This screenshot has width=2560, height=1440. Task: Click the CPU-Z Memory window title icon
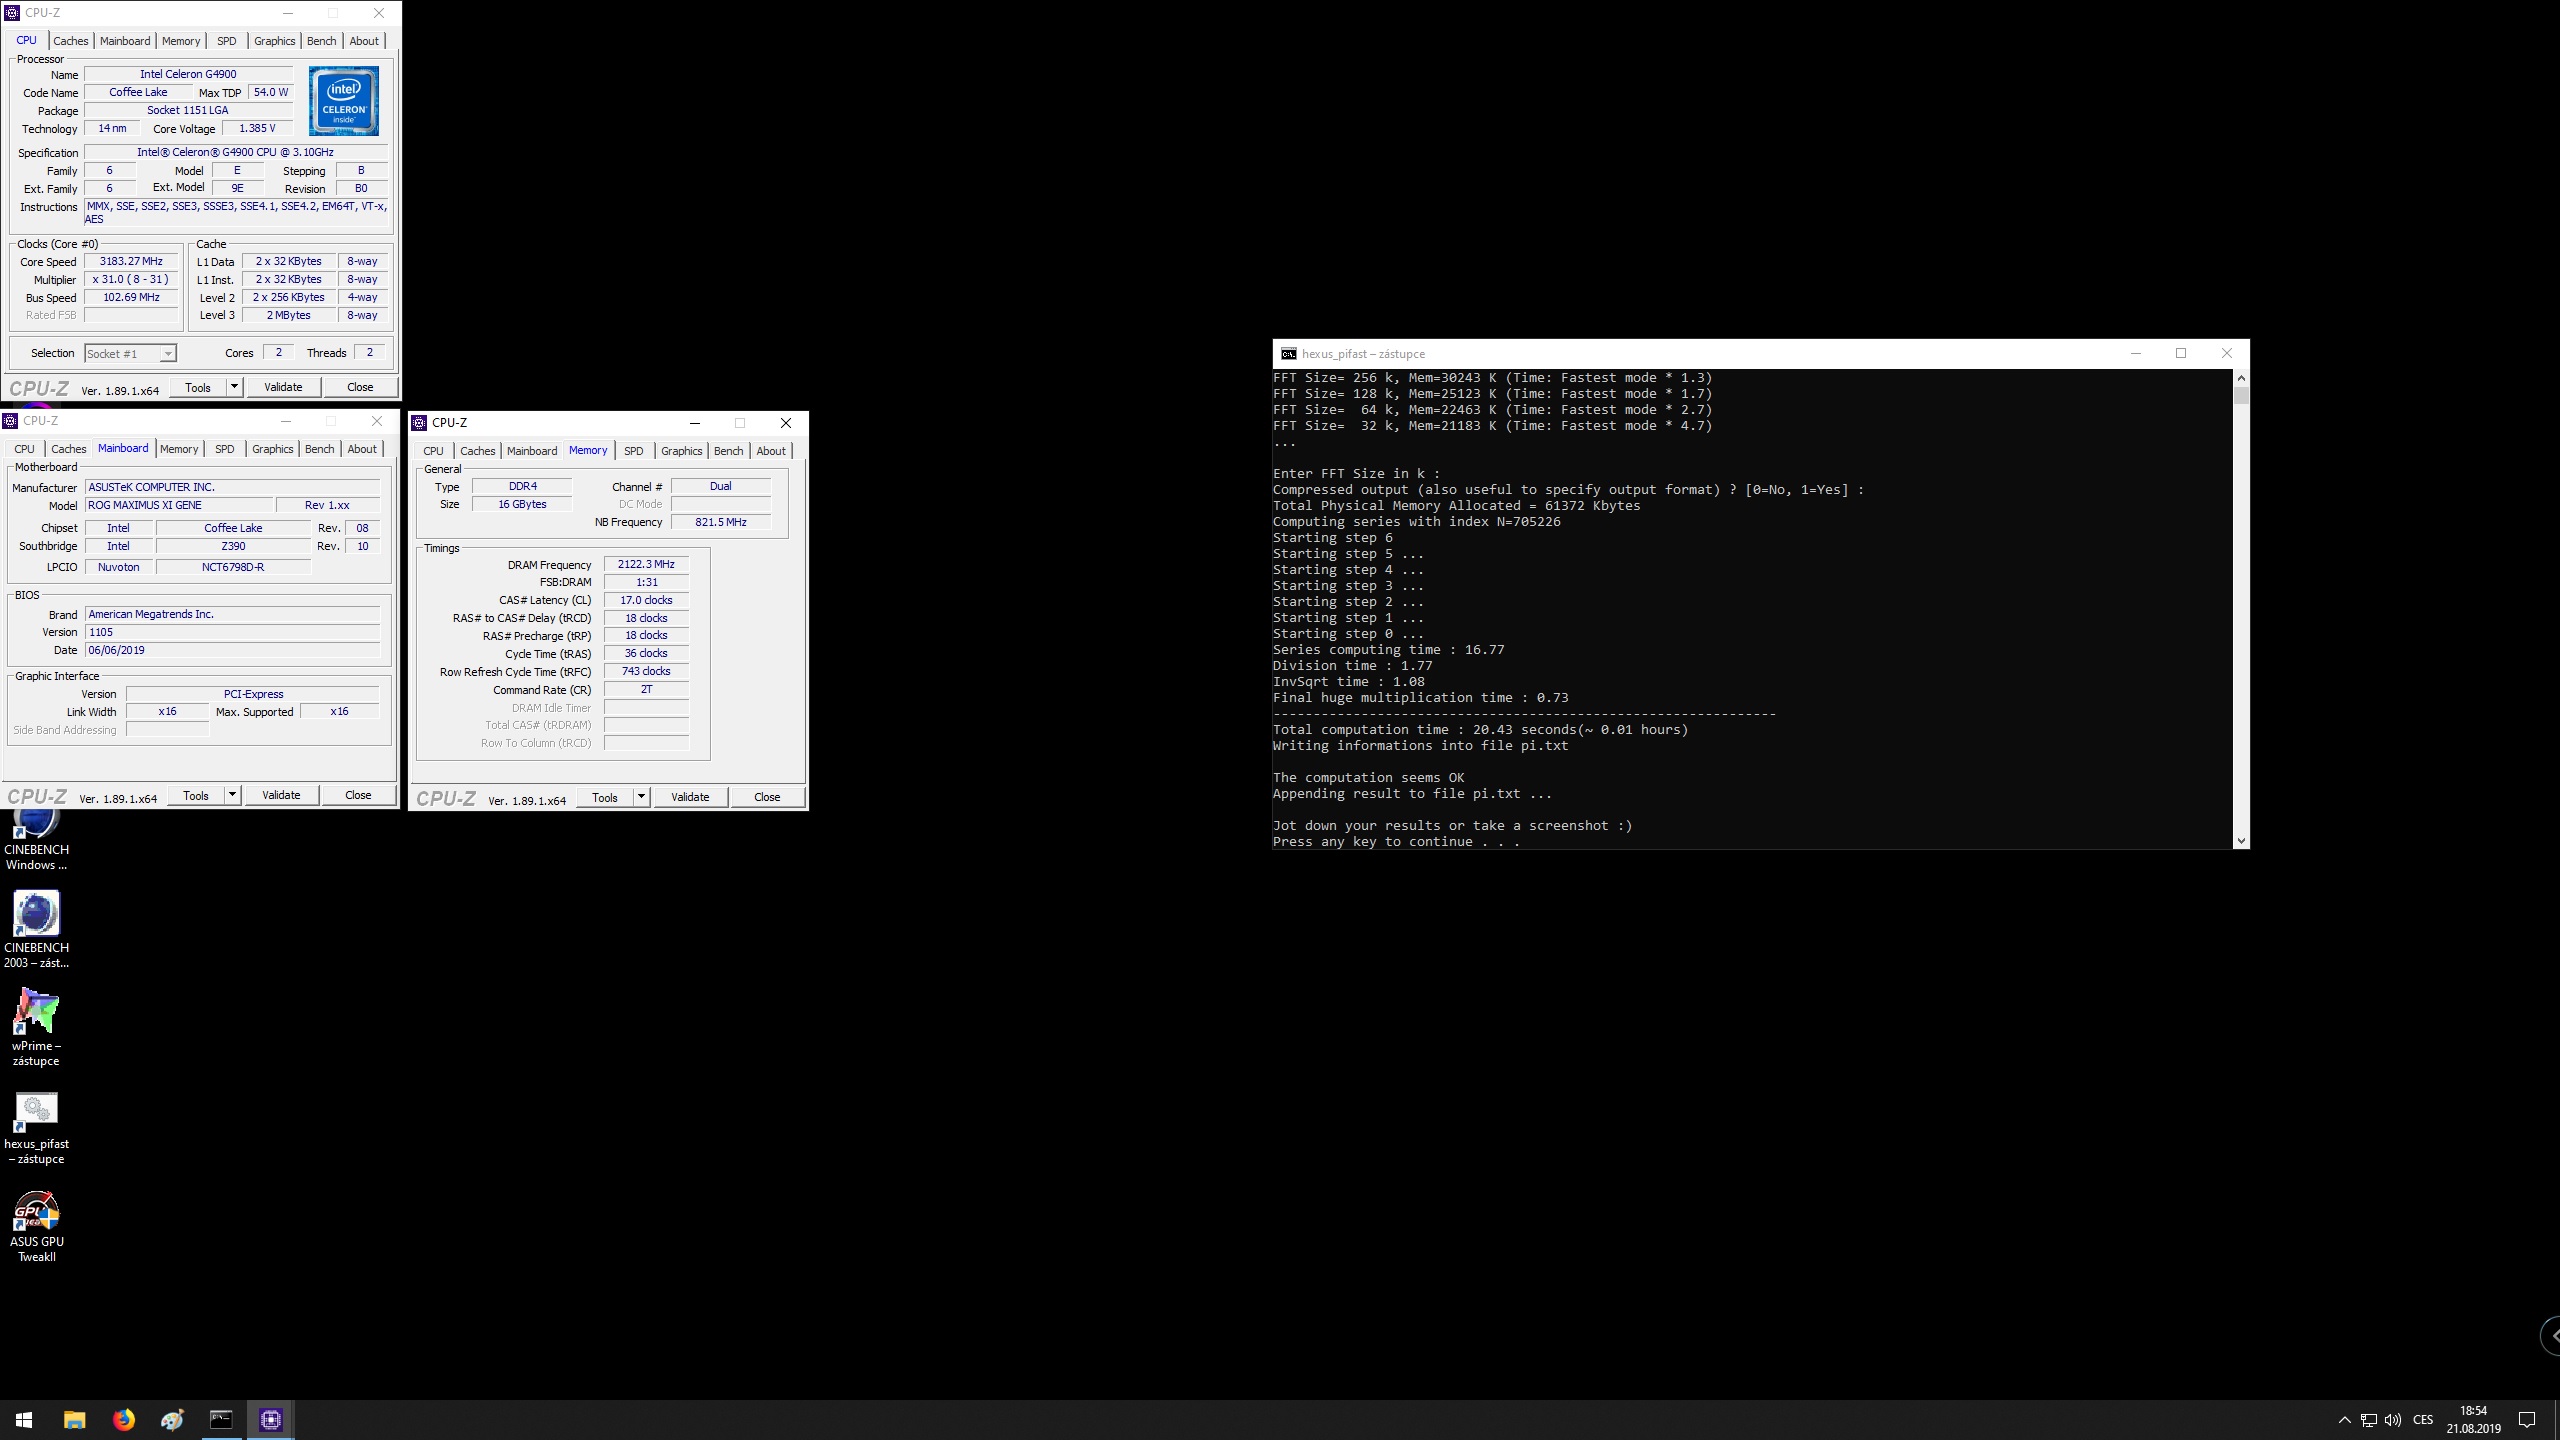click(x=420, y=423)
